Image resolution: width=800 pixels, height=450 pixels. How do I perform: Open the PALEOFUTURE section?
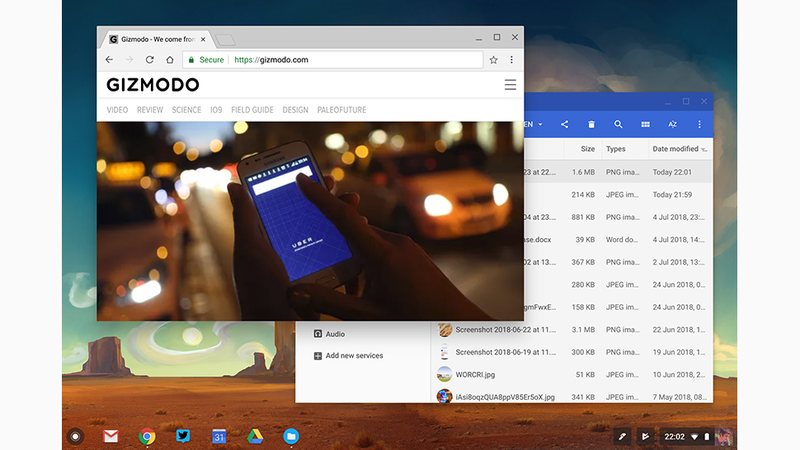click(341, 110)
